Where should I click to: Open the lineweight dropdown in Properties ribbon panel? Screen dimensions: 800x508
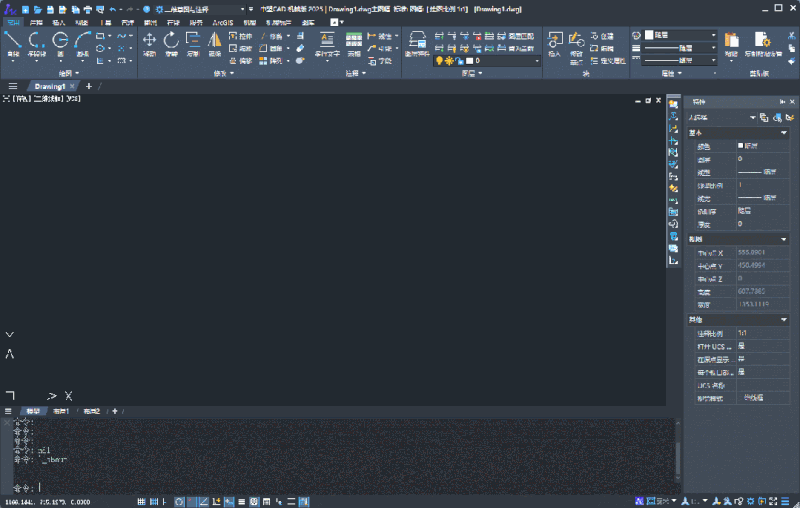pyautogui.click(x=713, y=48)
